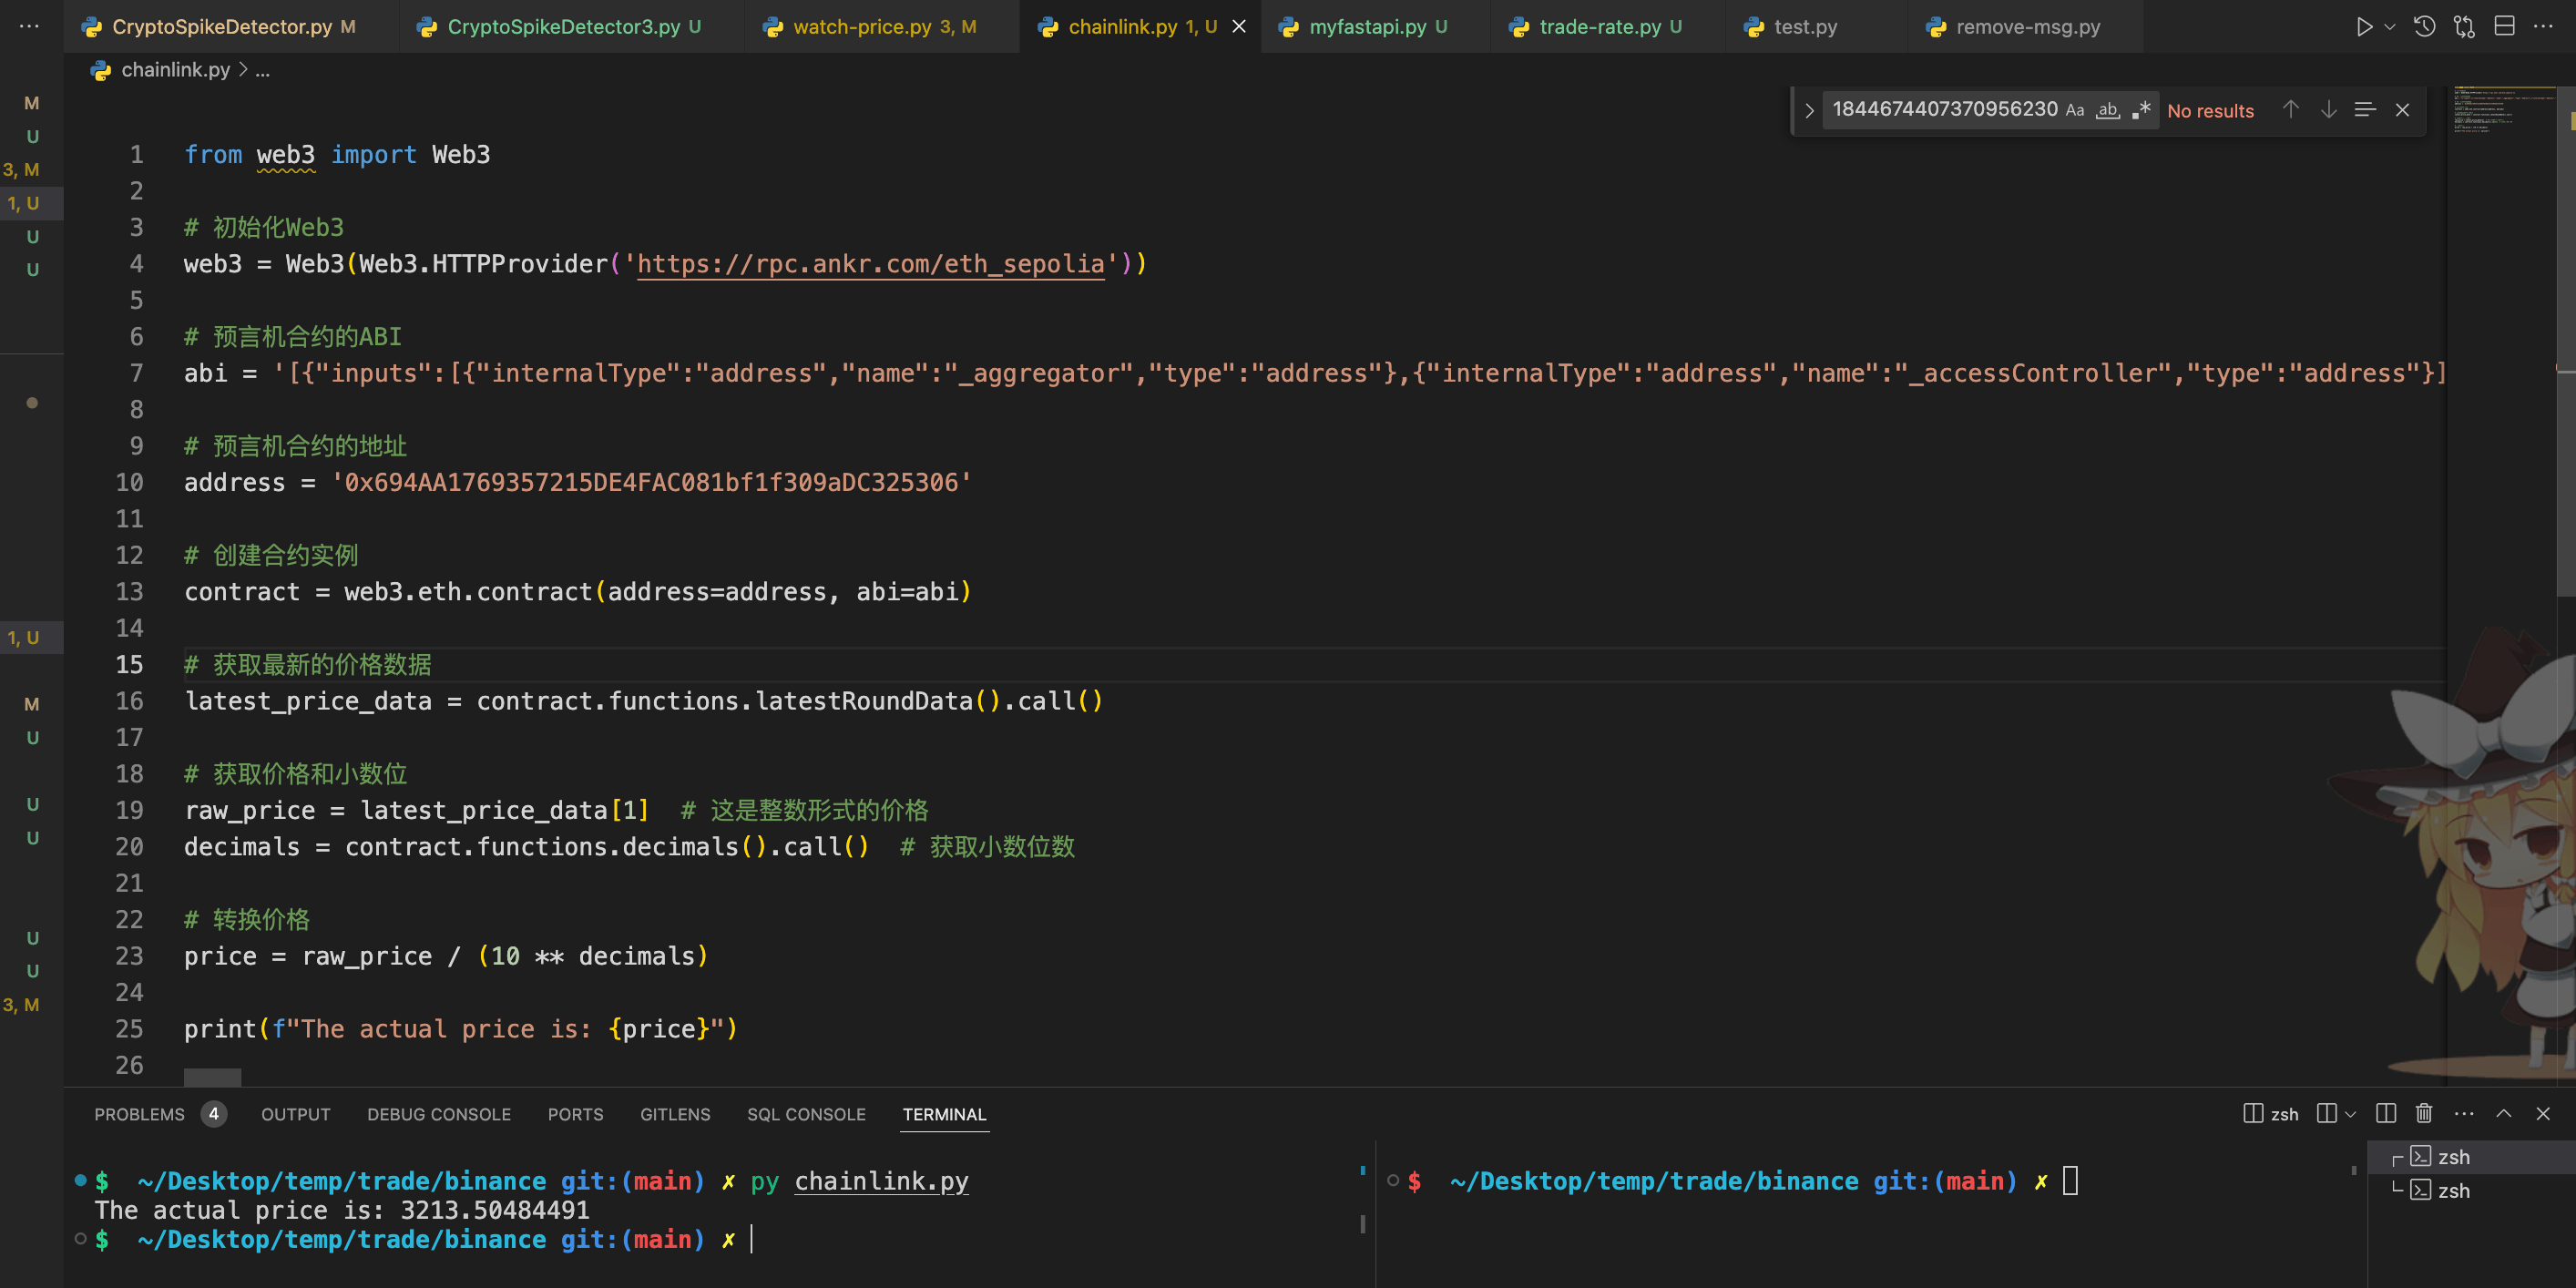The height and width of the screenshot is (1288, 2576).
Task: Click 'The actual price is: 3213.50484491' output
Action: 342,1210
